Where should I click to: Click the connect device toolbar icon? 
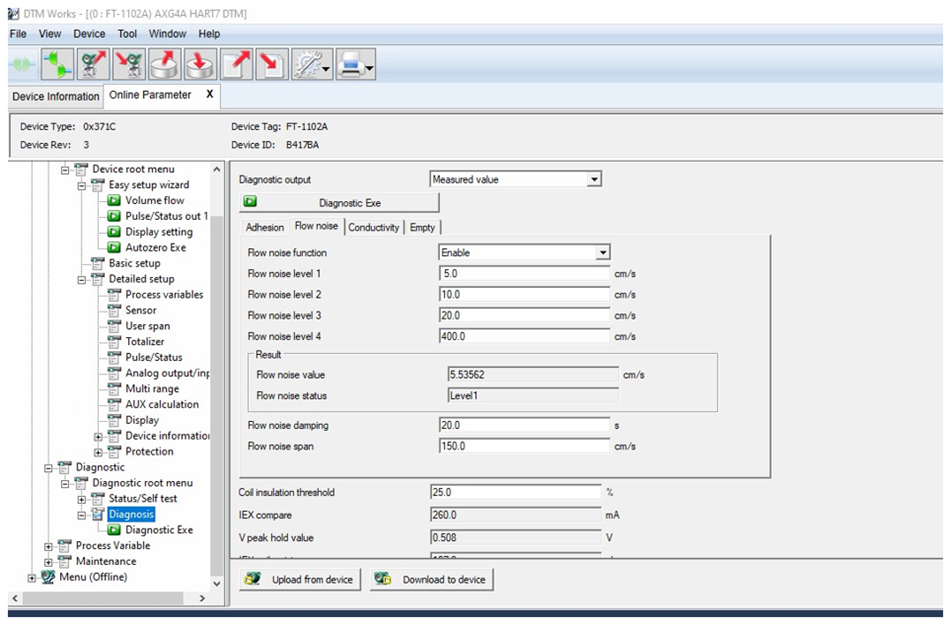pos(59,65)
